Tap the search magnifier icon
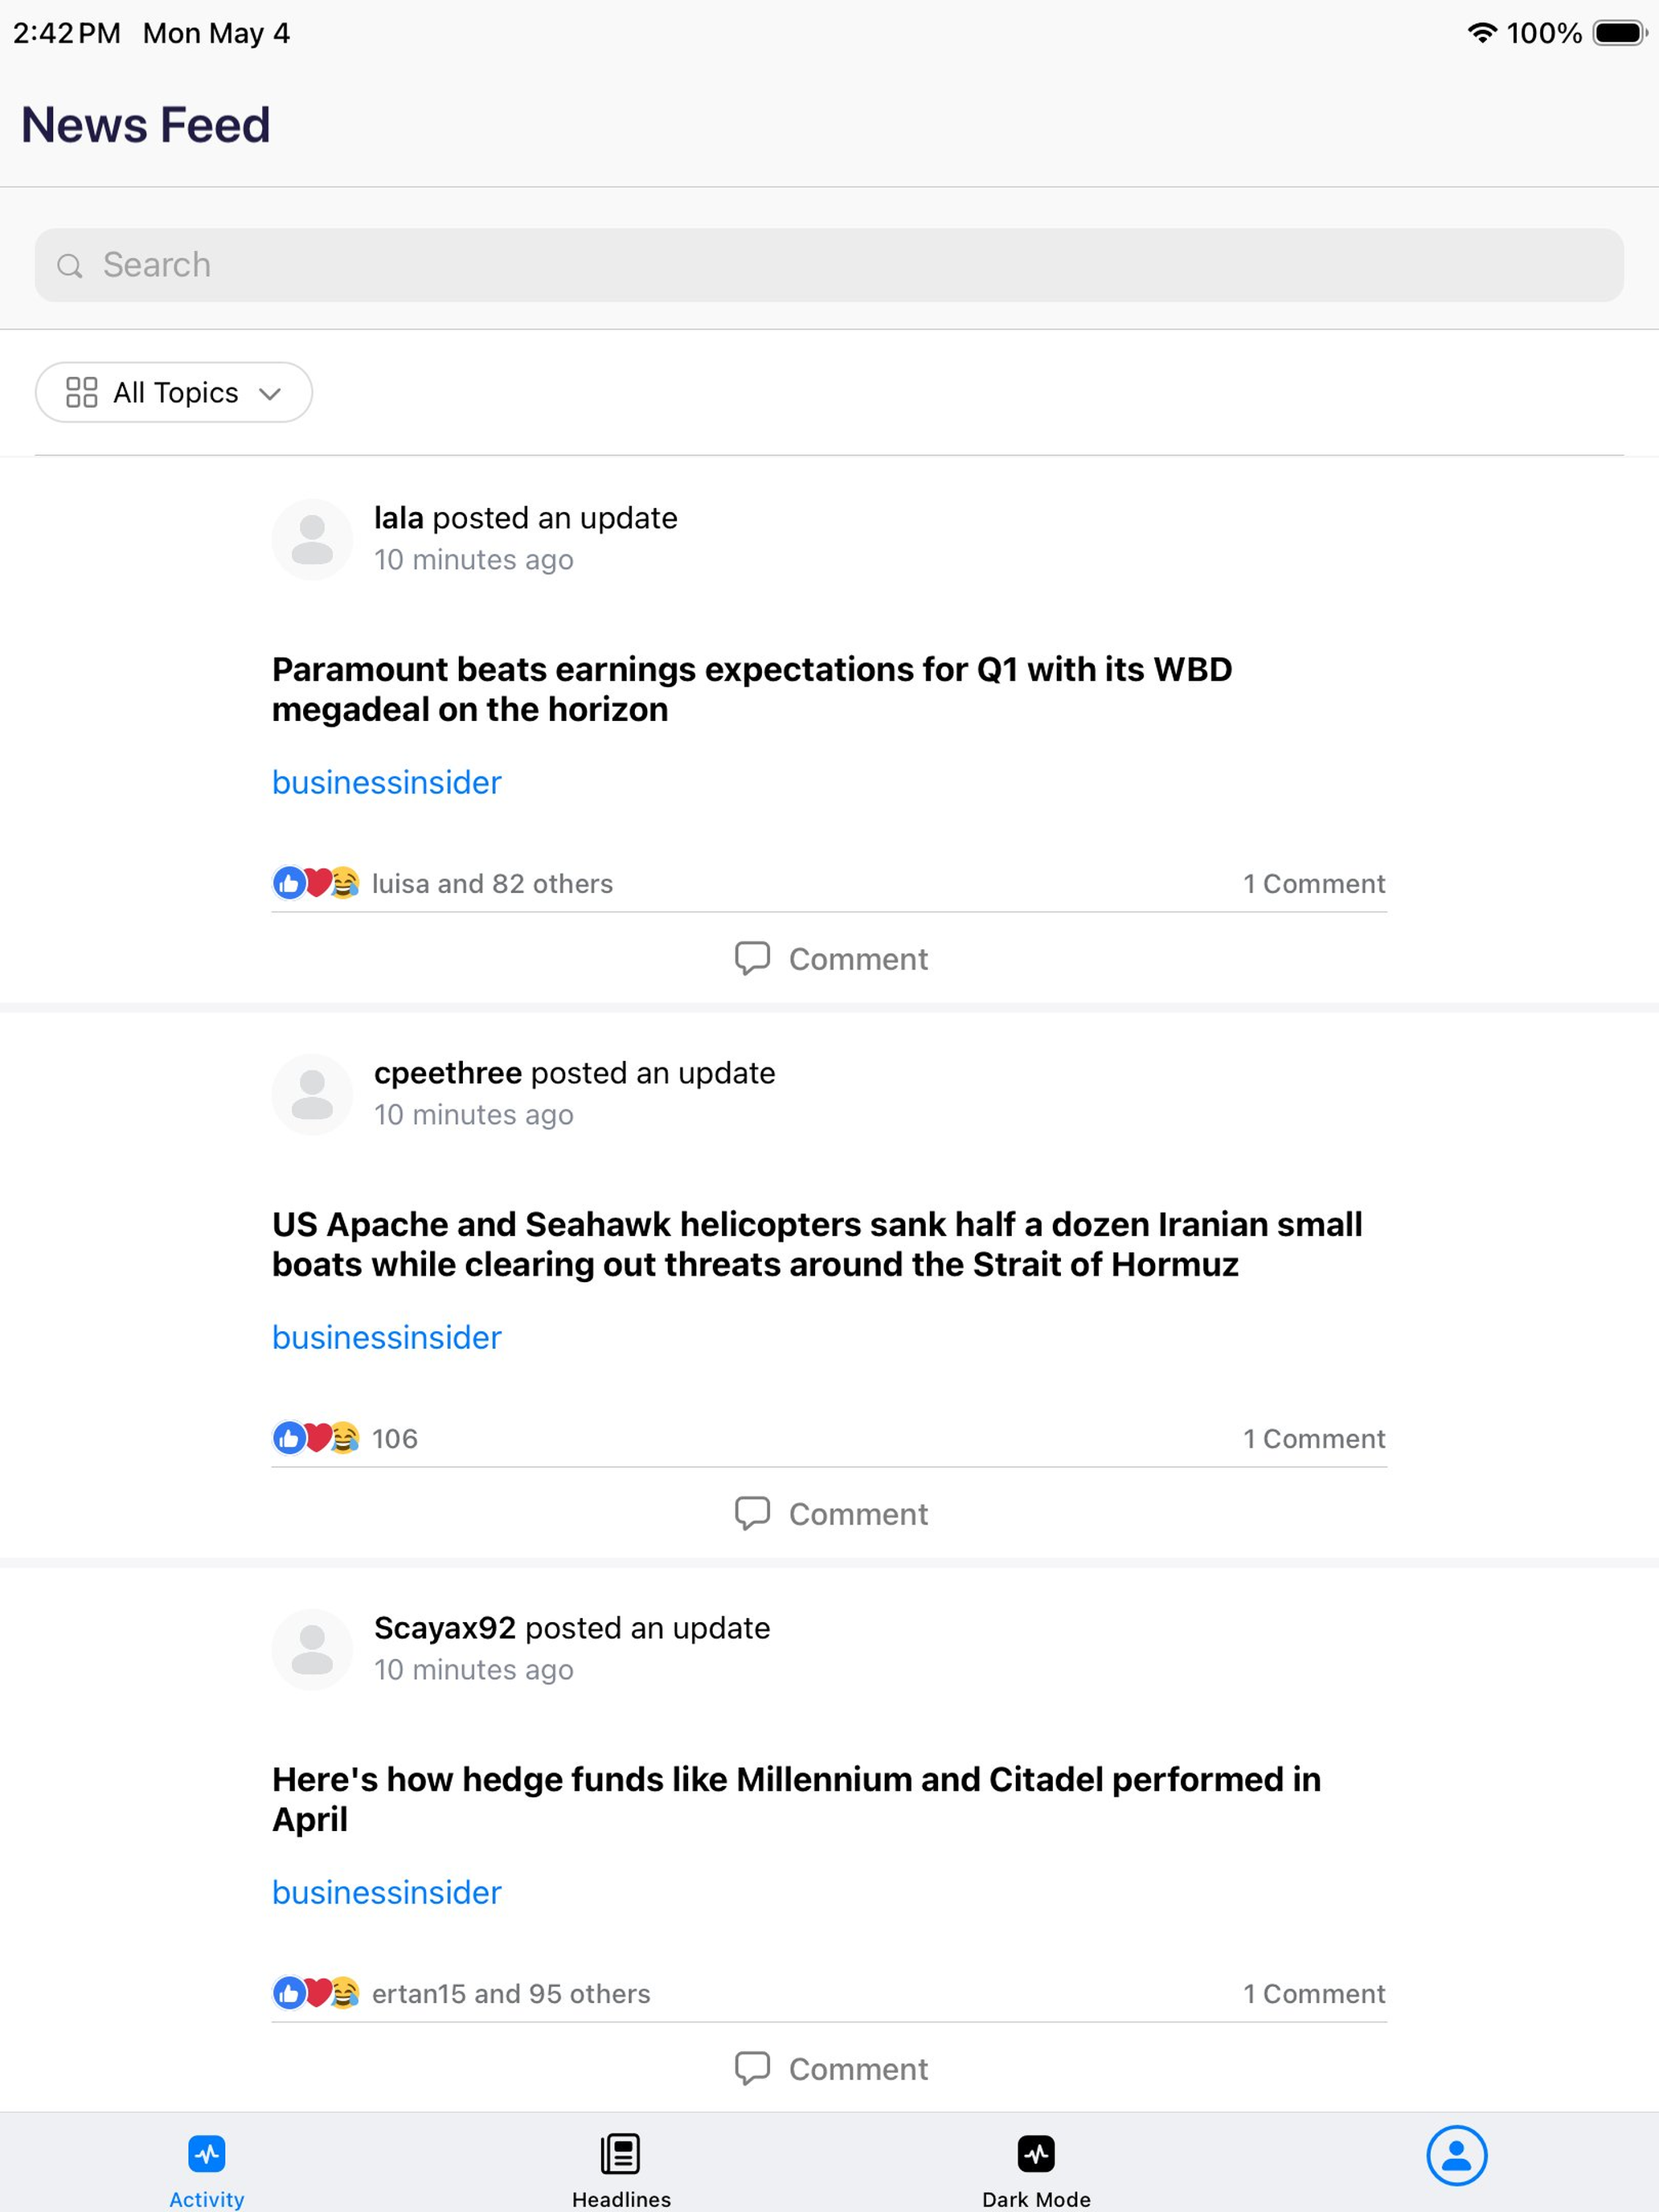Viewport: 1659px width, 2212px height. coord(69,266)
